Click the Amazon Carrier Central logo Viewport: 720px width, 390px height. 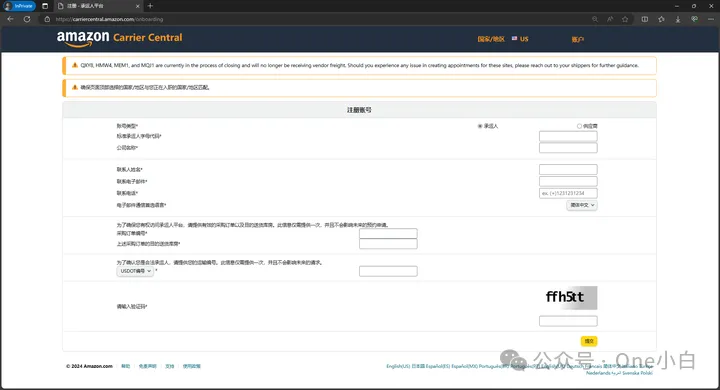pyautogui.click(x=119, y=39)
